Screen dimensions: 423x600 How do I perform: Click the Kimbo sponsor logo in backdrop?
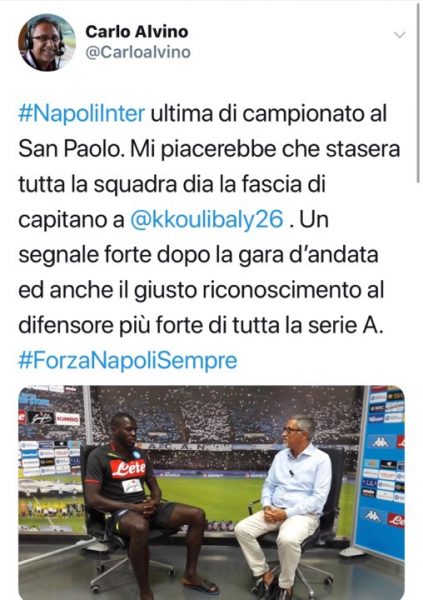[x=67, y=419]
